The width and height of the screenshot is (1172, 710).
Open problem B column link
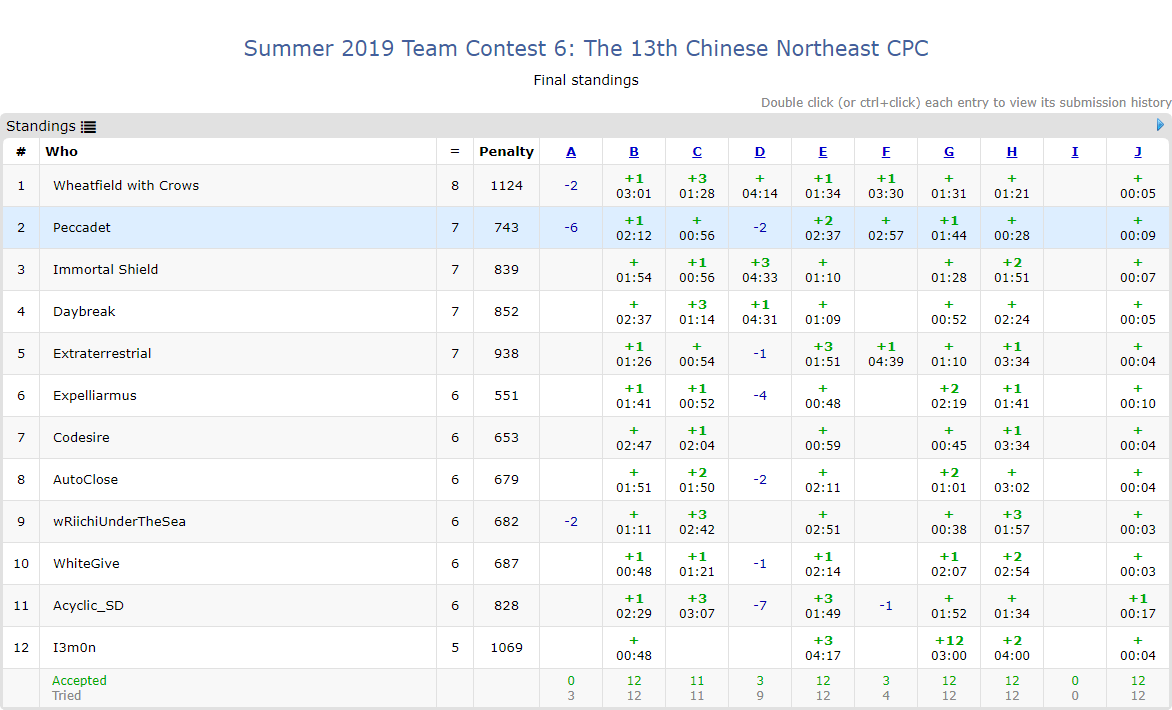[634, 152]
